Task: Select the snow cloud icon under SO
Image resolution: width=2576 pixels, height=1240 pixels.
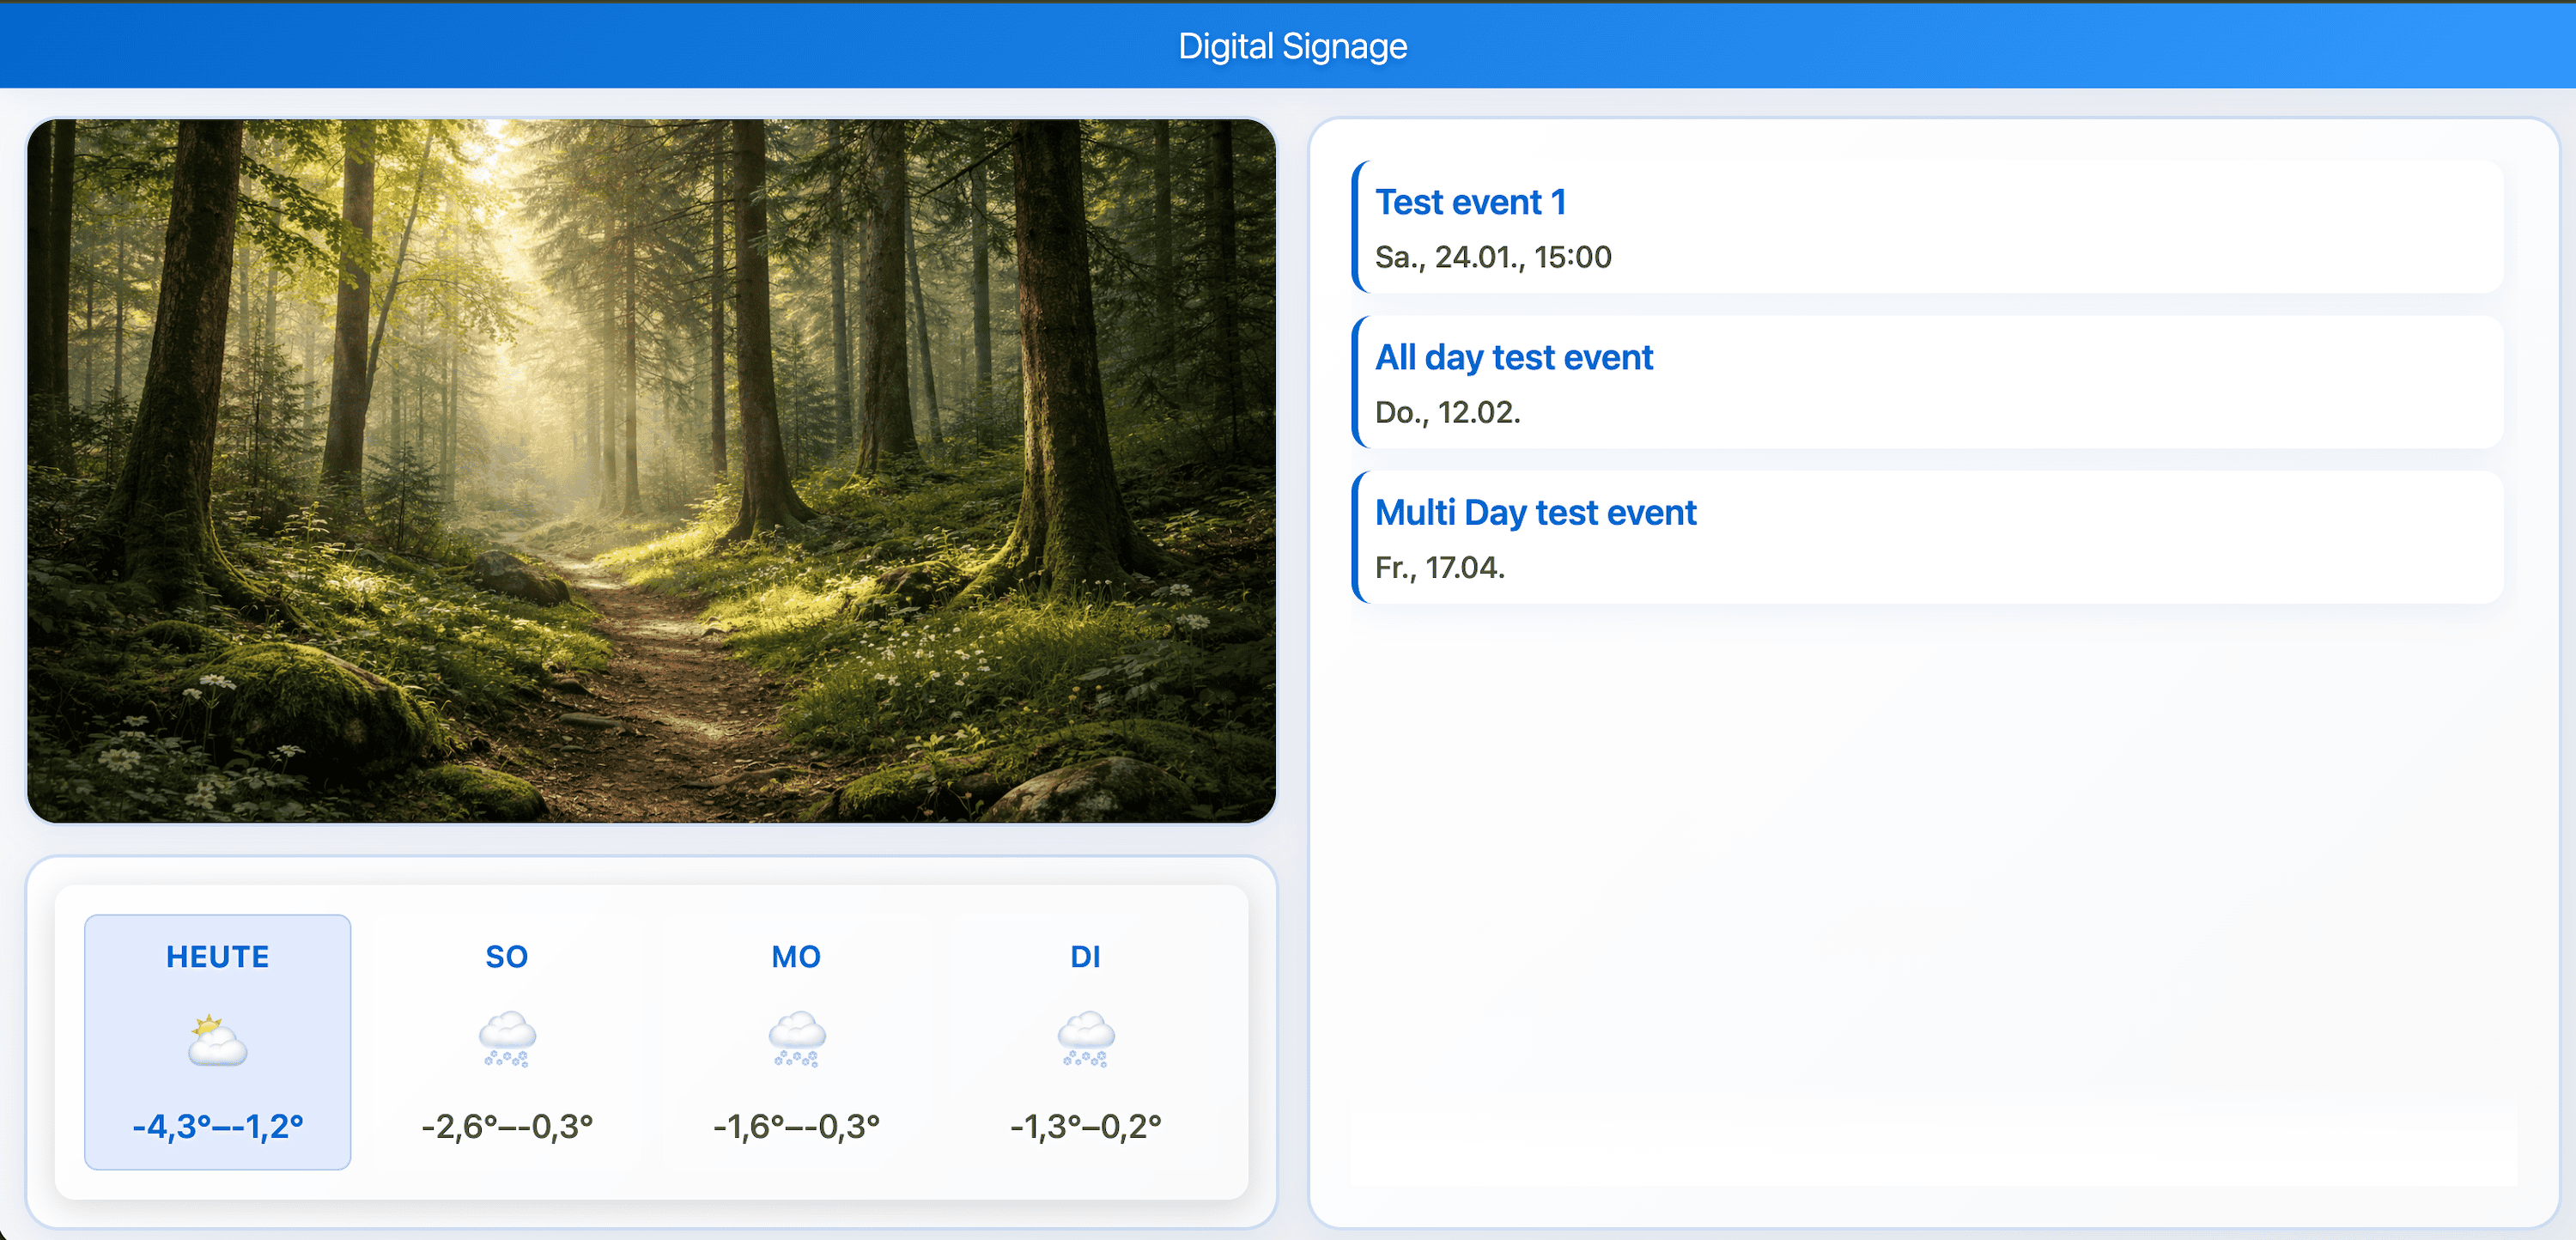Action: [x=507, y=1042]
